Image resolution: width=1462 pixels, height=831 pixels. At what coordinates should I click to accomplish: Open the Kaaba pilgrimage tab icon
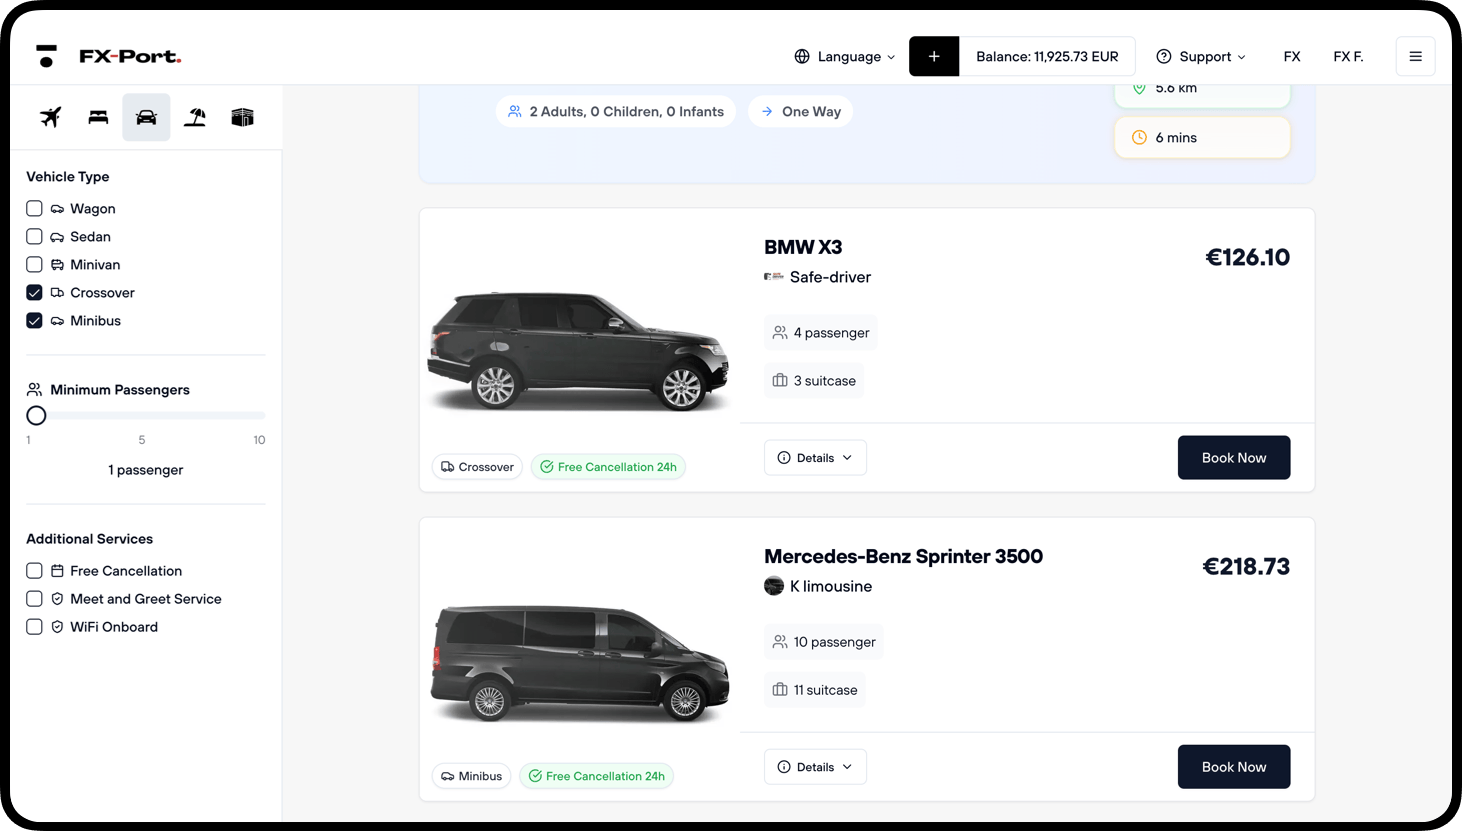click(x=242, y=117)
